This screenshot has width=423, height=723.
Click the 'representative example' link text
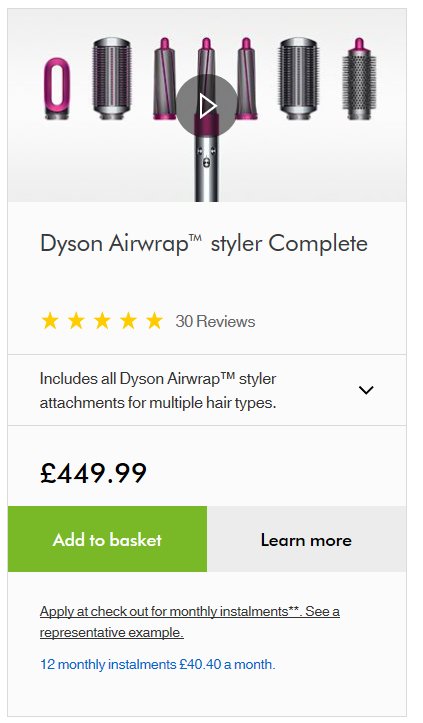pyautogui.click(x=112, y=632)
